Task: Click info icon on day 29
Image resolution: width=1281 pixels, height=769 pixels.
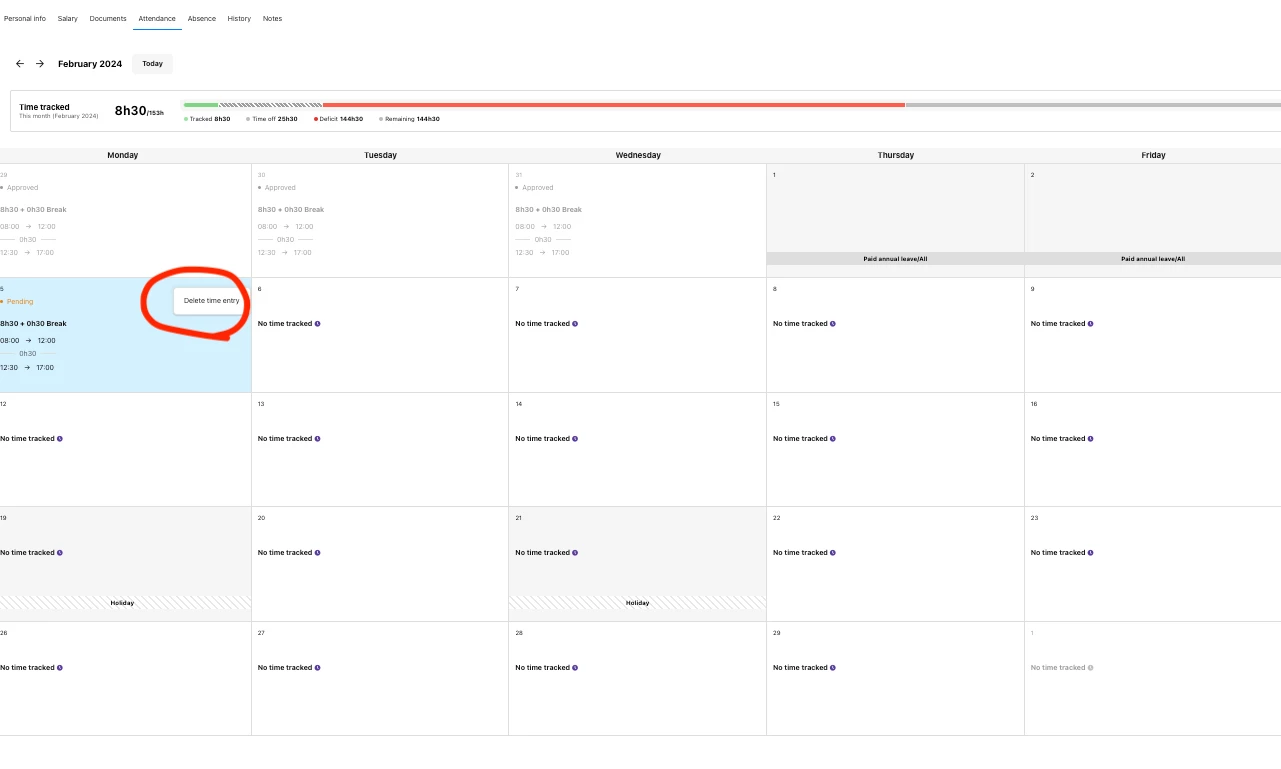Action: coord(833,668)
